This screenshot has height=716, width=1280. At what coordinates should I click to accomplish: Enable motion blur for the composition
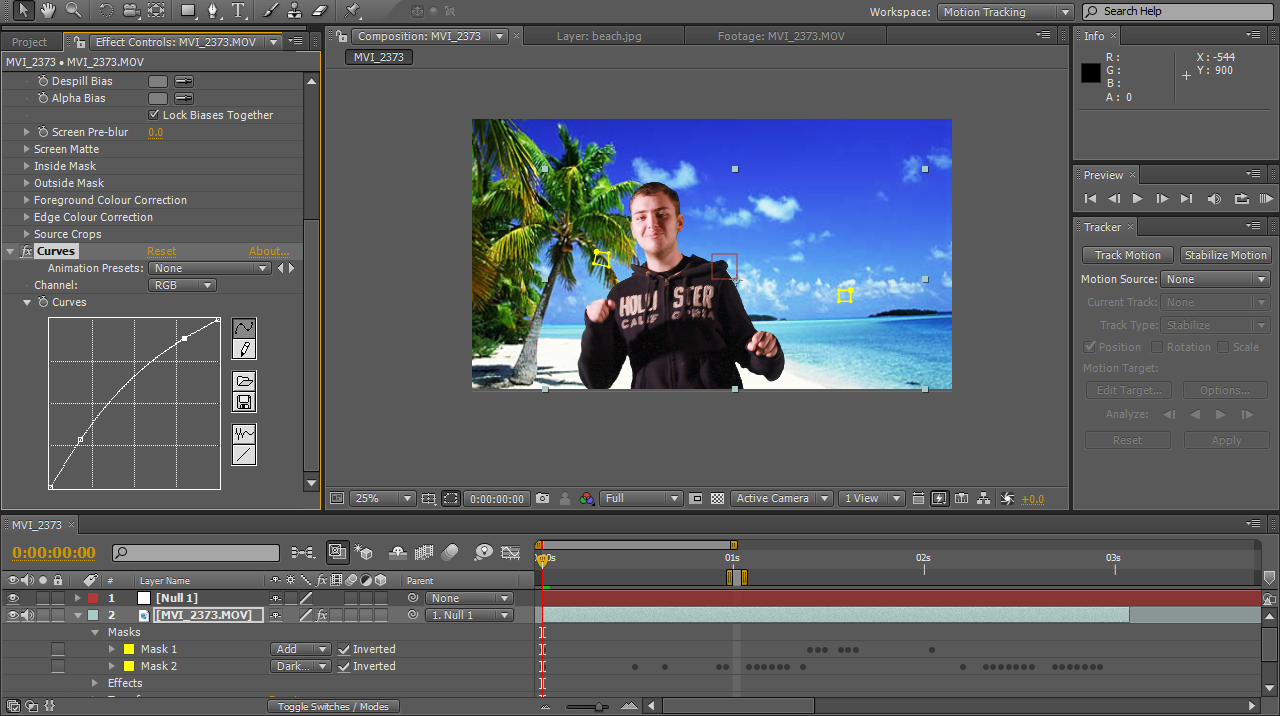(x=449, y=552)
